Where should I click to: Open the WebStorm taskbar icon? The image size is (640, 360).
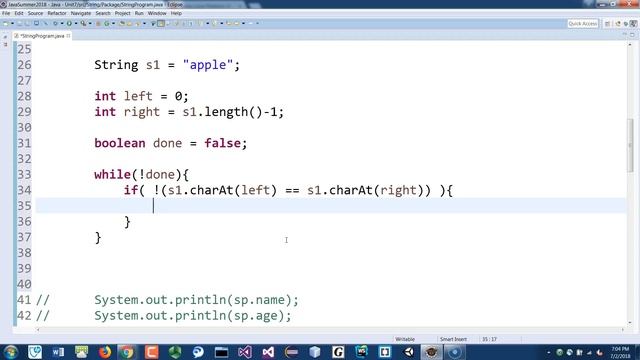pyautogui.click(x=362, y=352)
